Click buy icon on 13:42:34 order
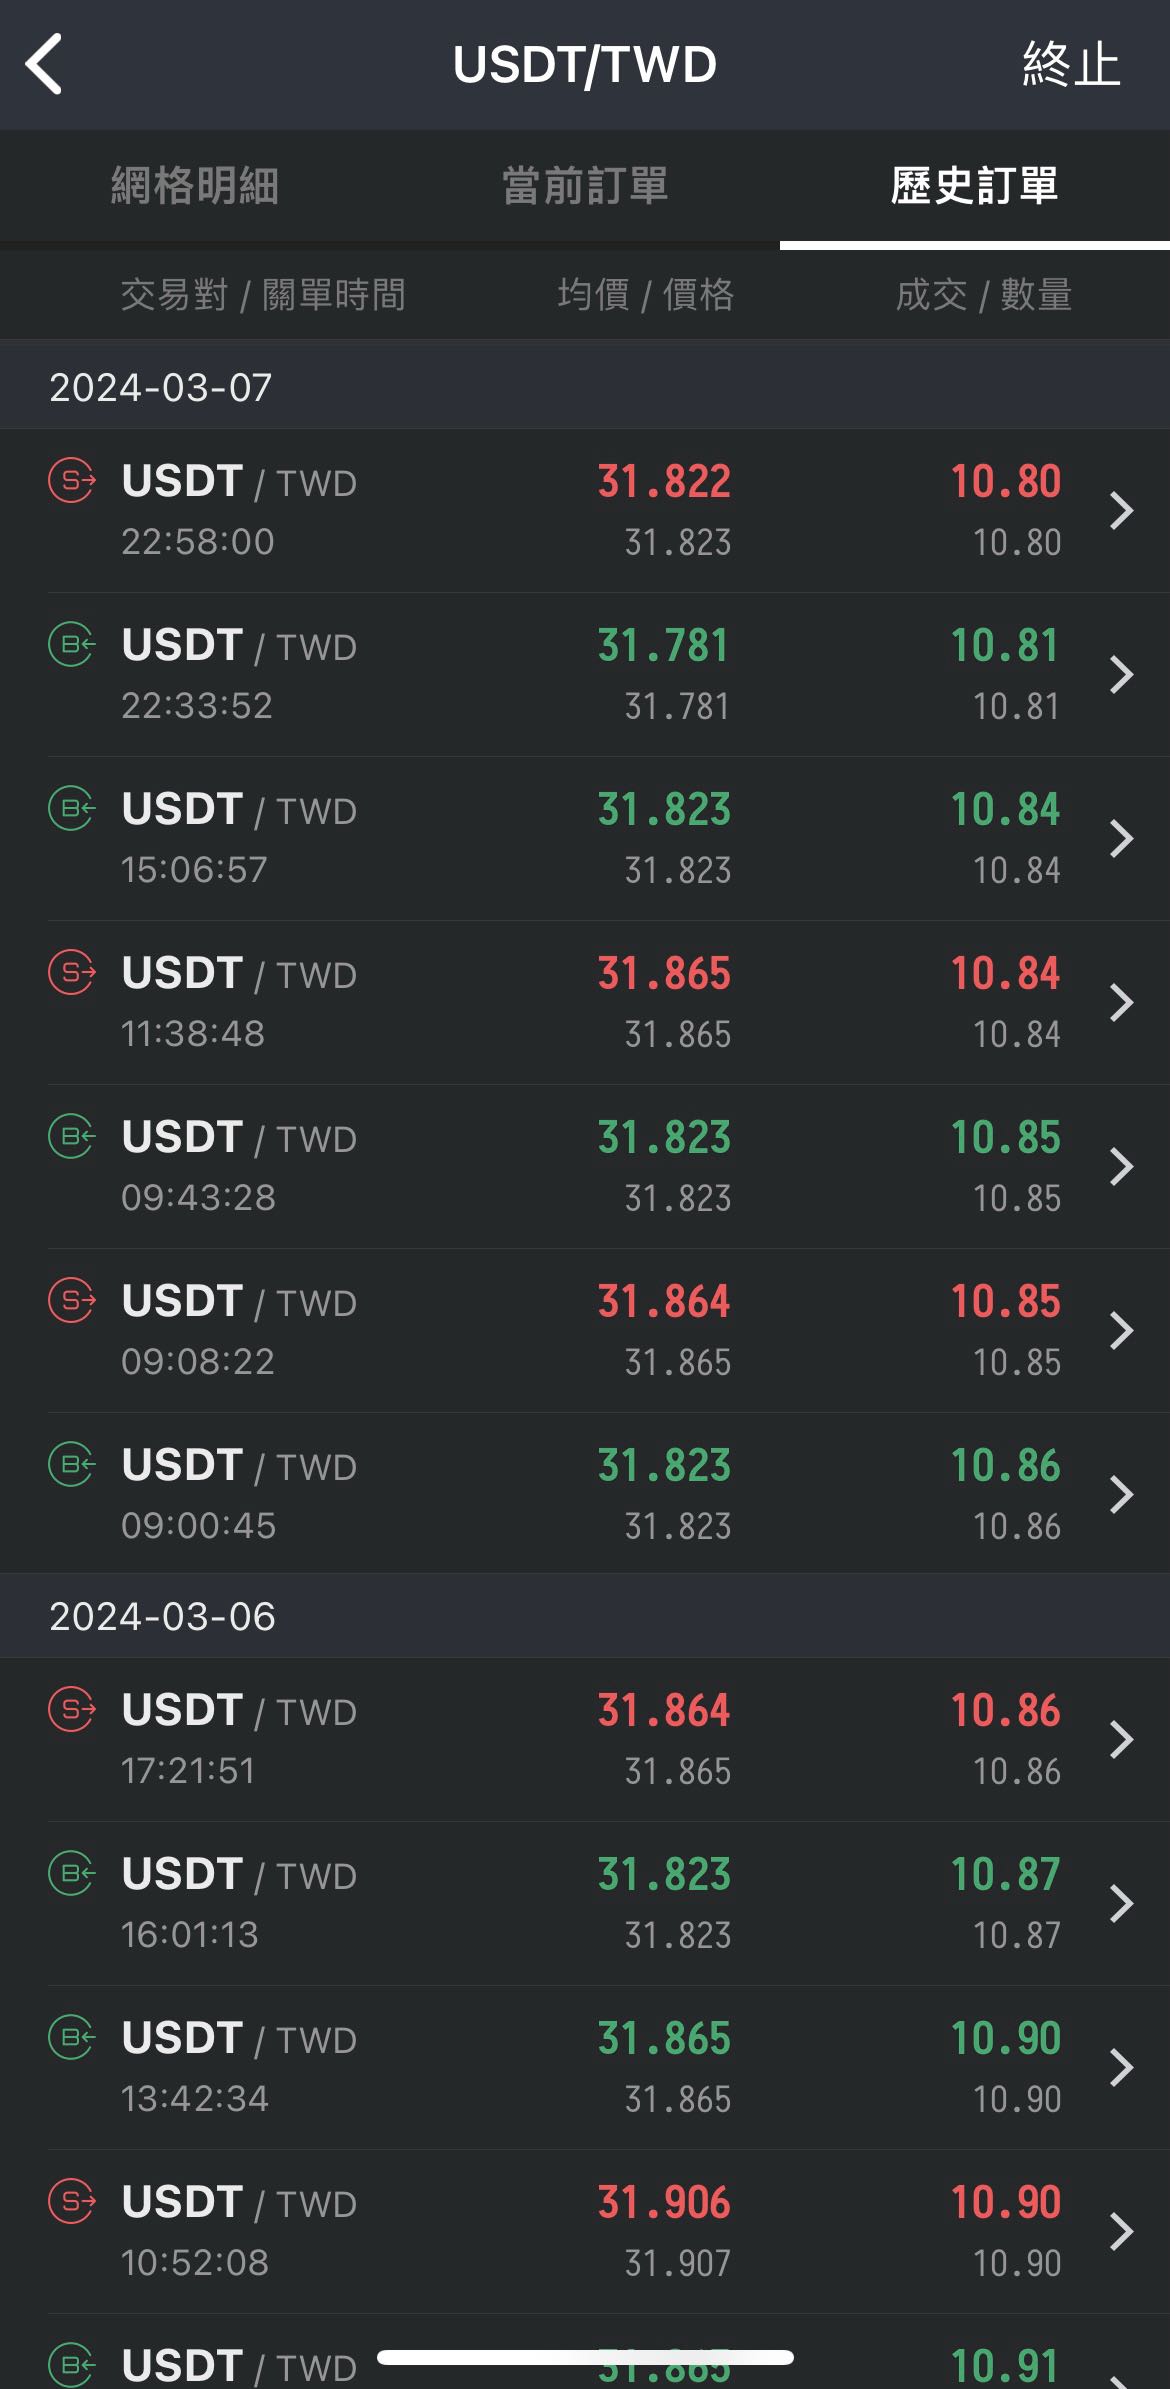Screen dimensions: 1170x2389 (72, 2038)
